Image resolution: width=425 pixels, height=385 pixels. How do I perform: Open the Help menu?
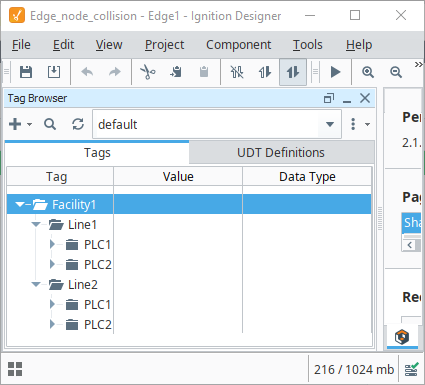click(359, 45)
